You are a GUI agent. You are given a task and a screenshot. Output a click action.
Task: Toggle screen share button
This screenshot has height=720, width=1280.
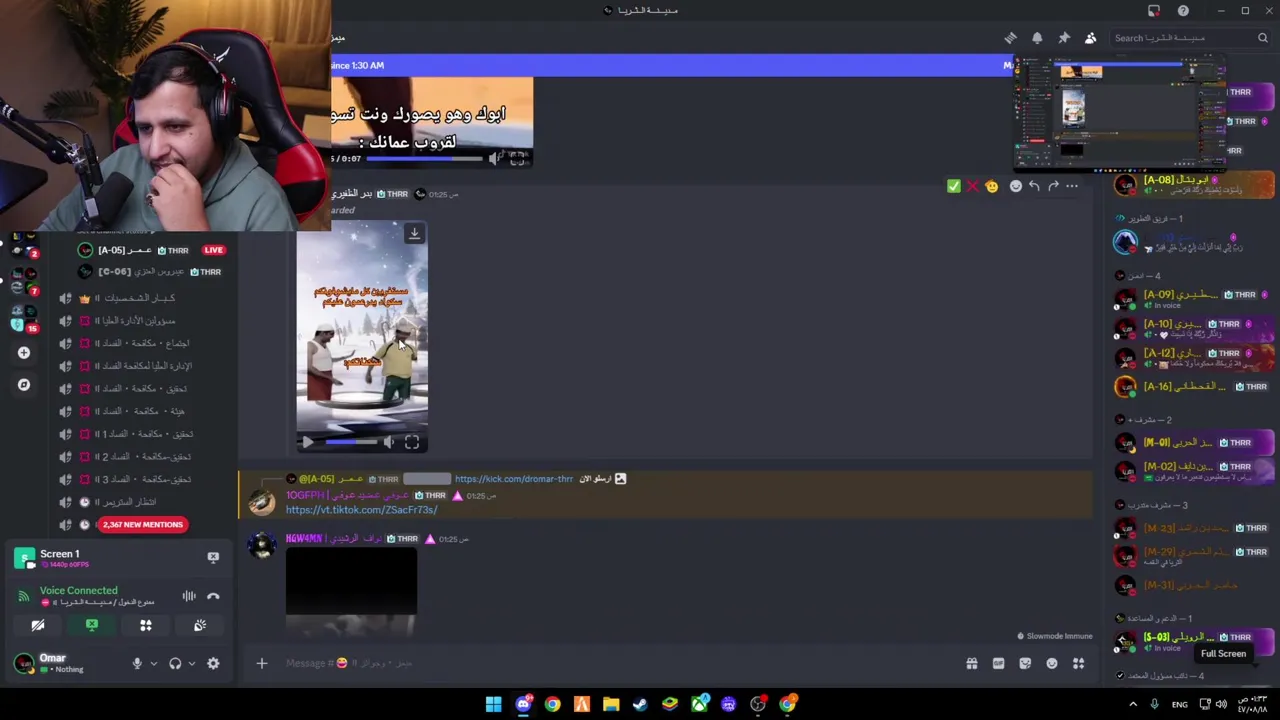pos(92,626)
